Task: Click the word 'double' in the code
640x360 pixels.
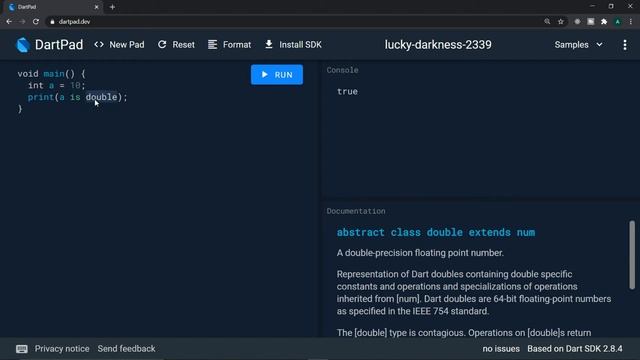Action: click(x=101, y=97)
